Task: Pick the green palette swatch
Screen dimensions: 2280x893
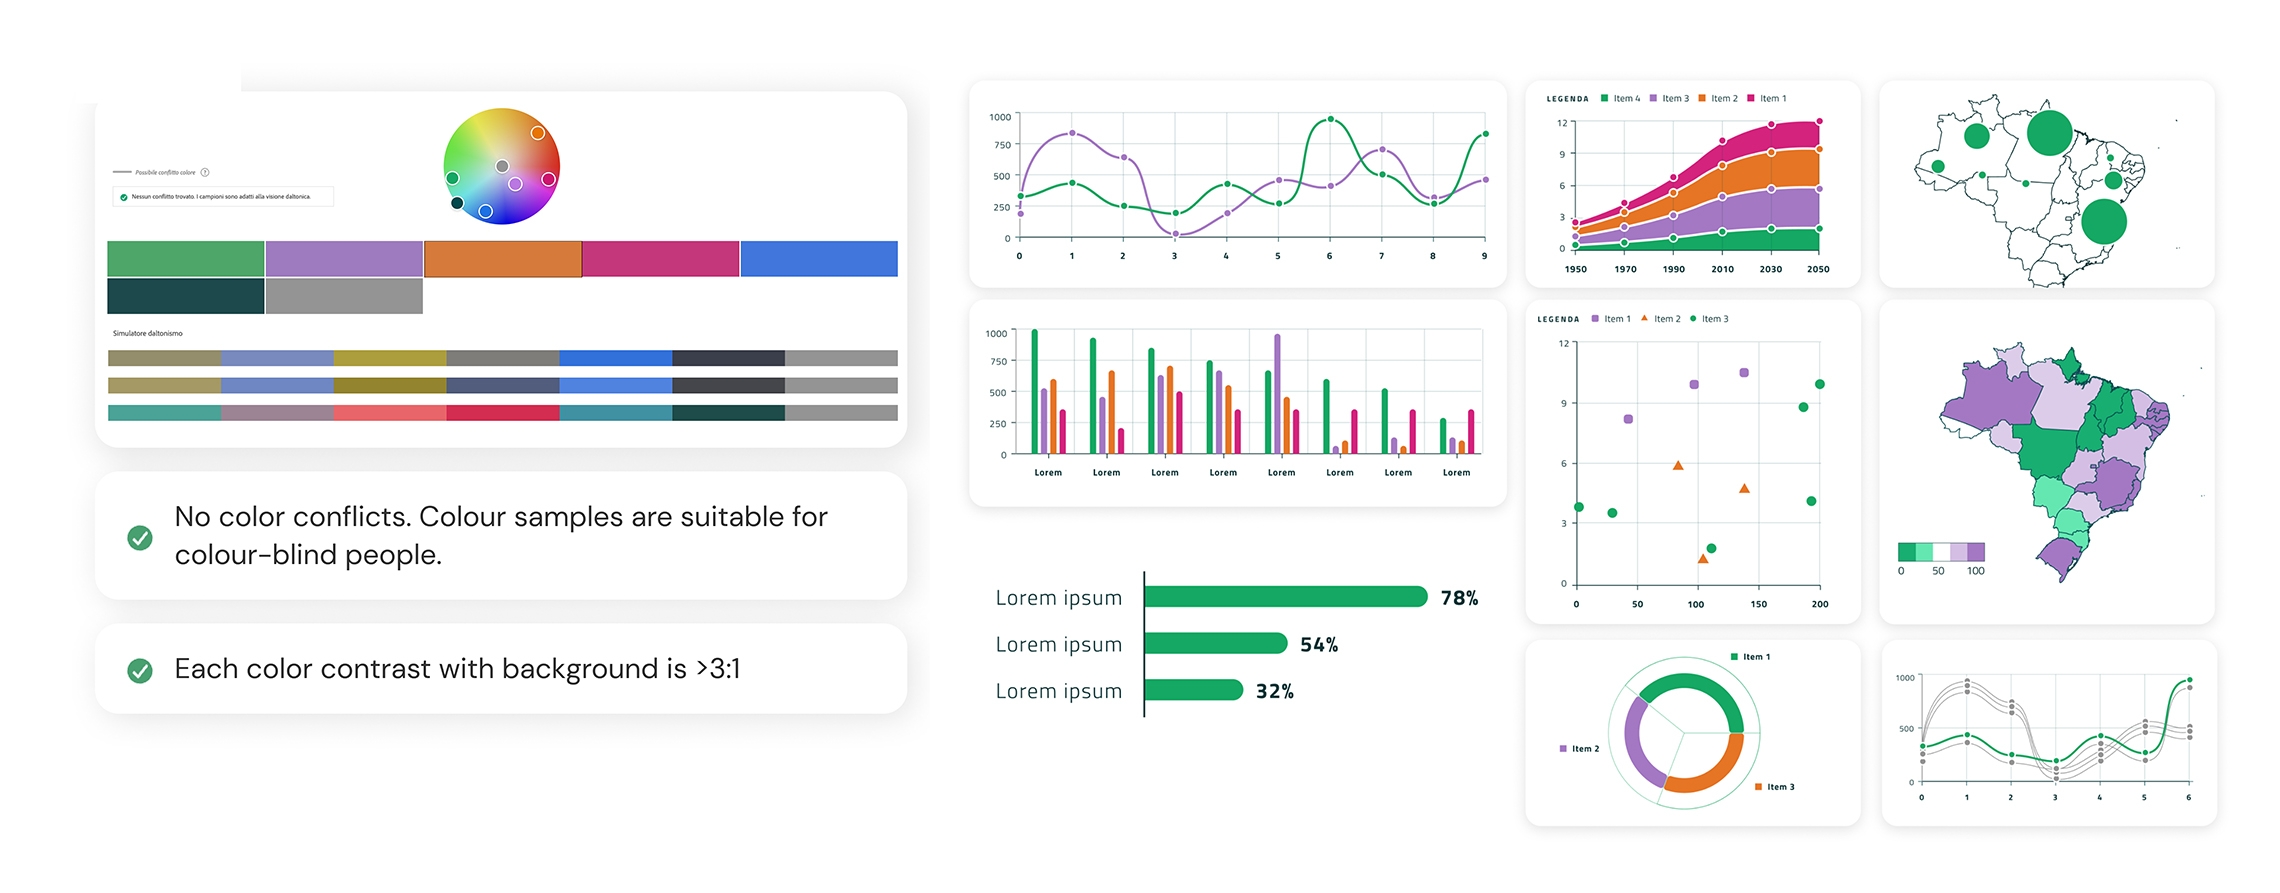Action: point(186,259)
